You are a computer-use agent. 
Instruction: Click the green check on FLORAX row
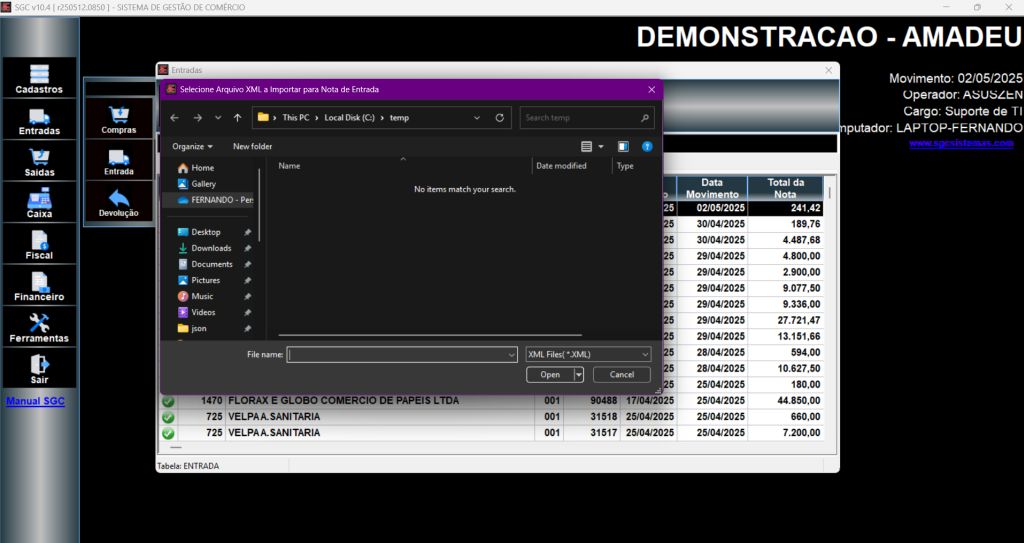[168, 401]
